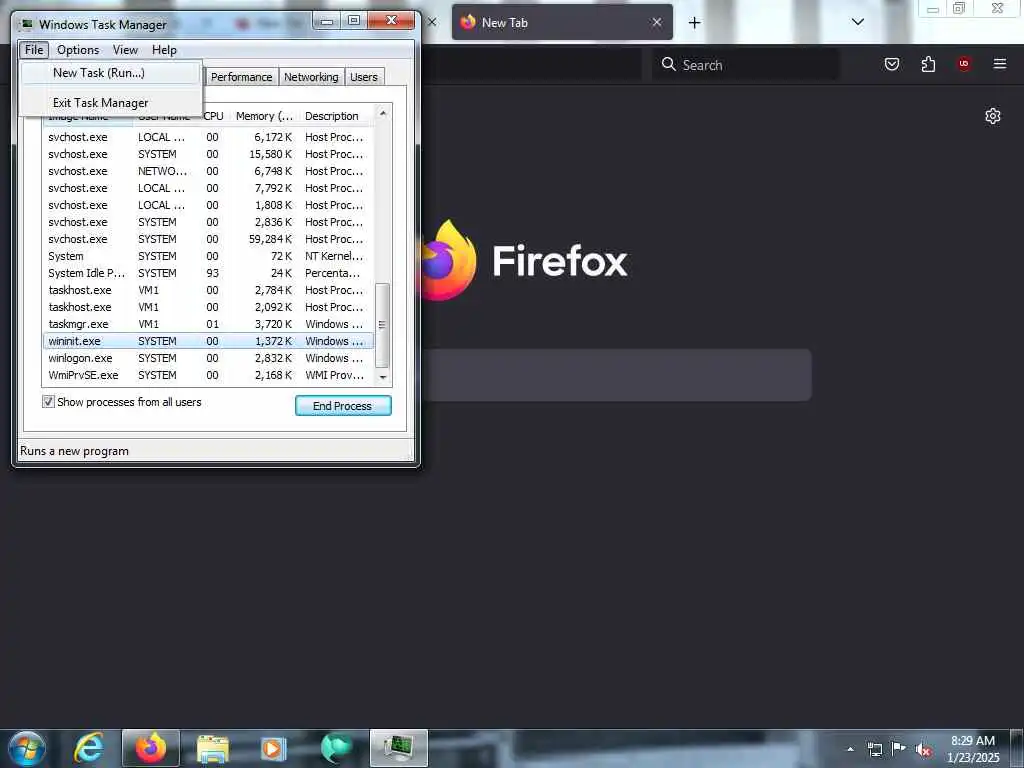
Task: Maximize the Windows Task Manager window
Action: coord(353,21)
